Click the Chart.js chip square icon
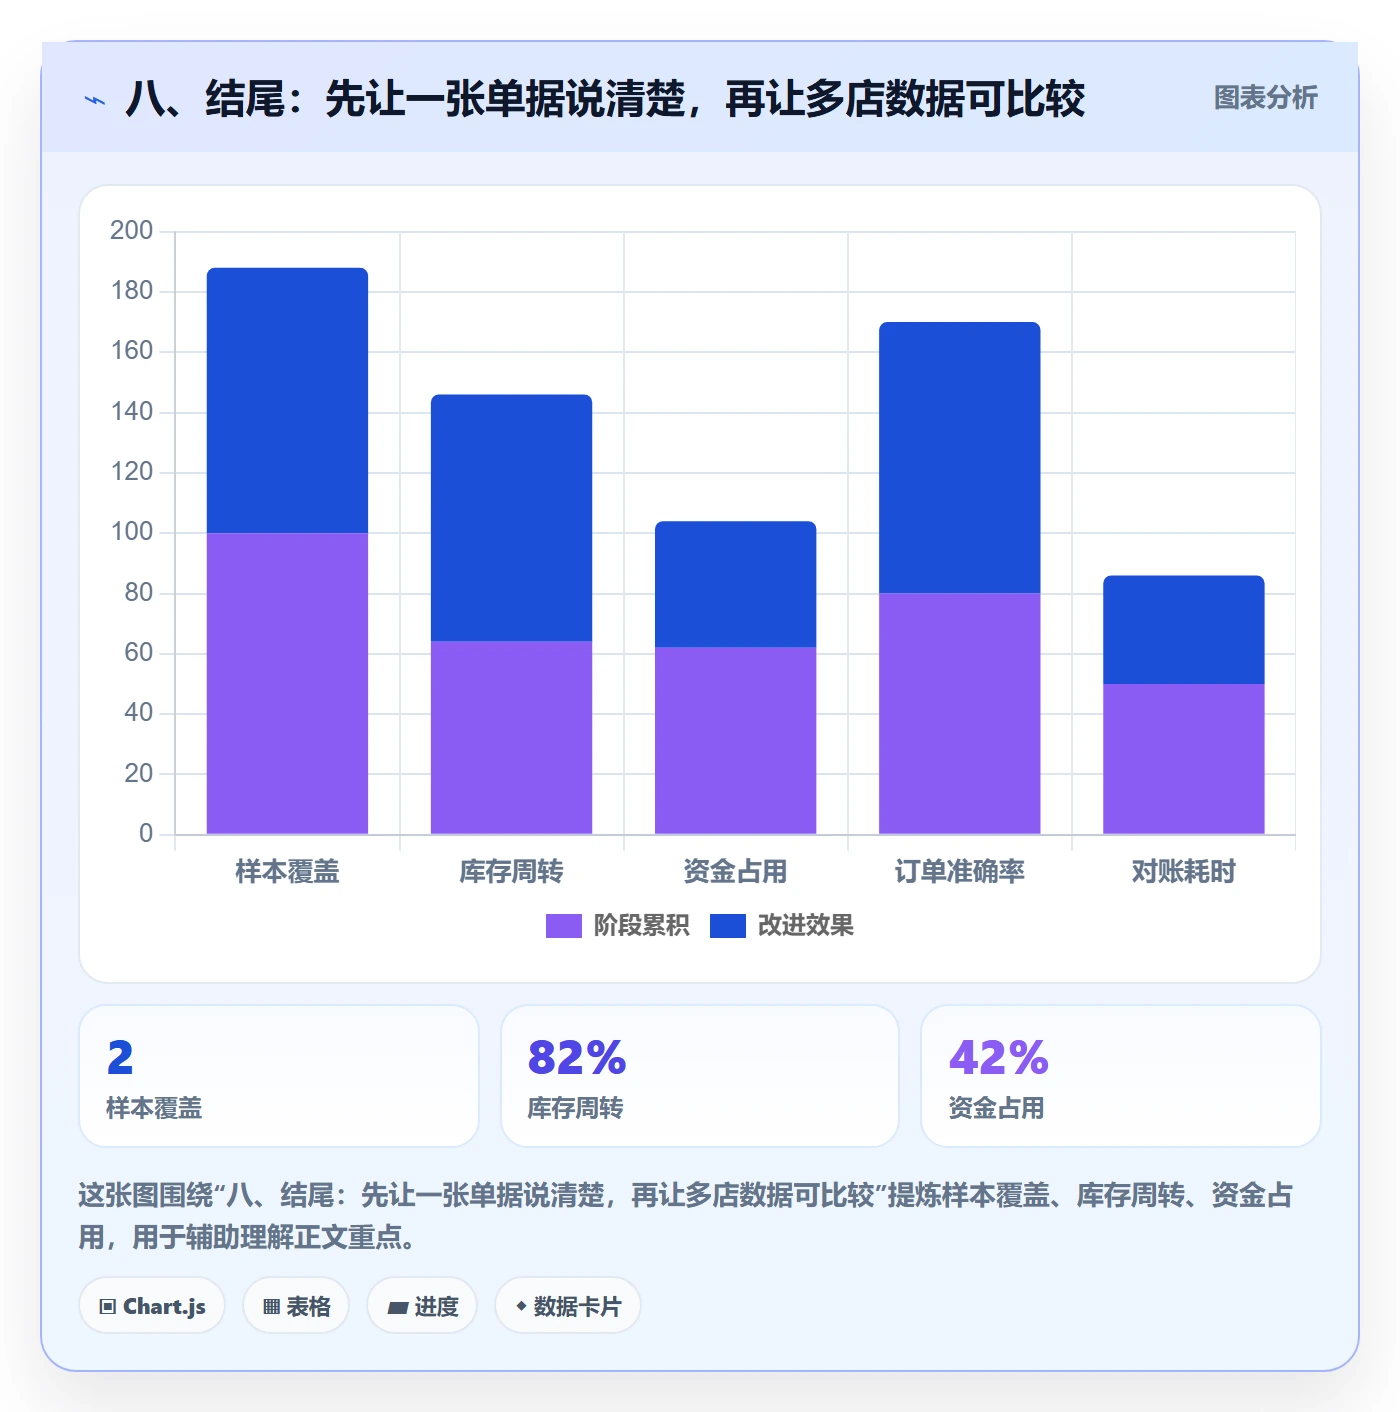The image size is (1400, 1412). tap(108, 1307)
